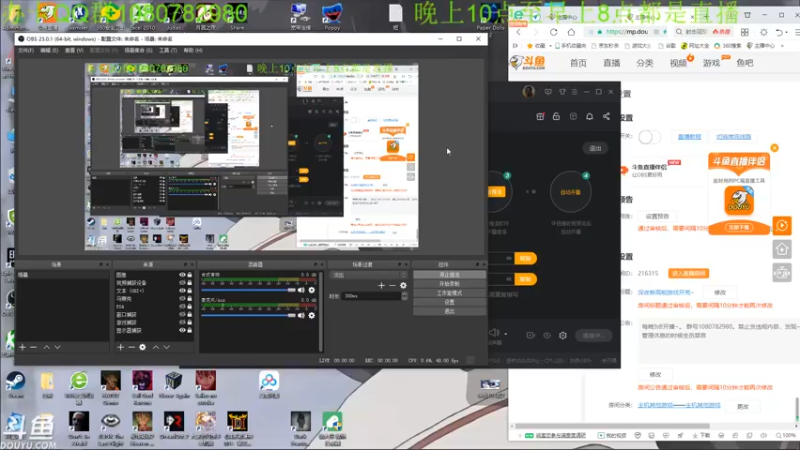This screenshot has width=800, height=450.
Task: Click 退出 button in Douyu companion
Action: [x=595, y=148]
